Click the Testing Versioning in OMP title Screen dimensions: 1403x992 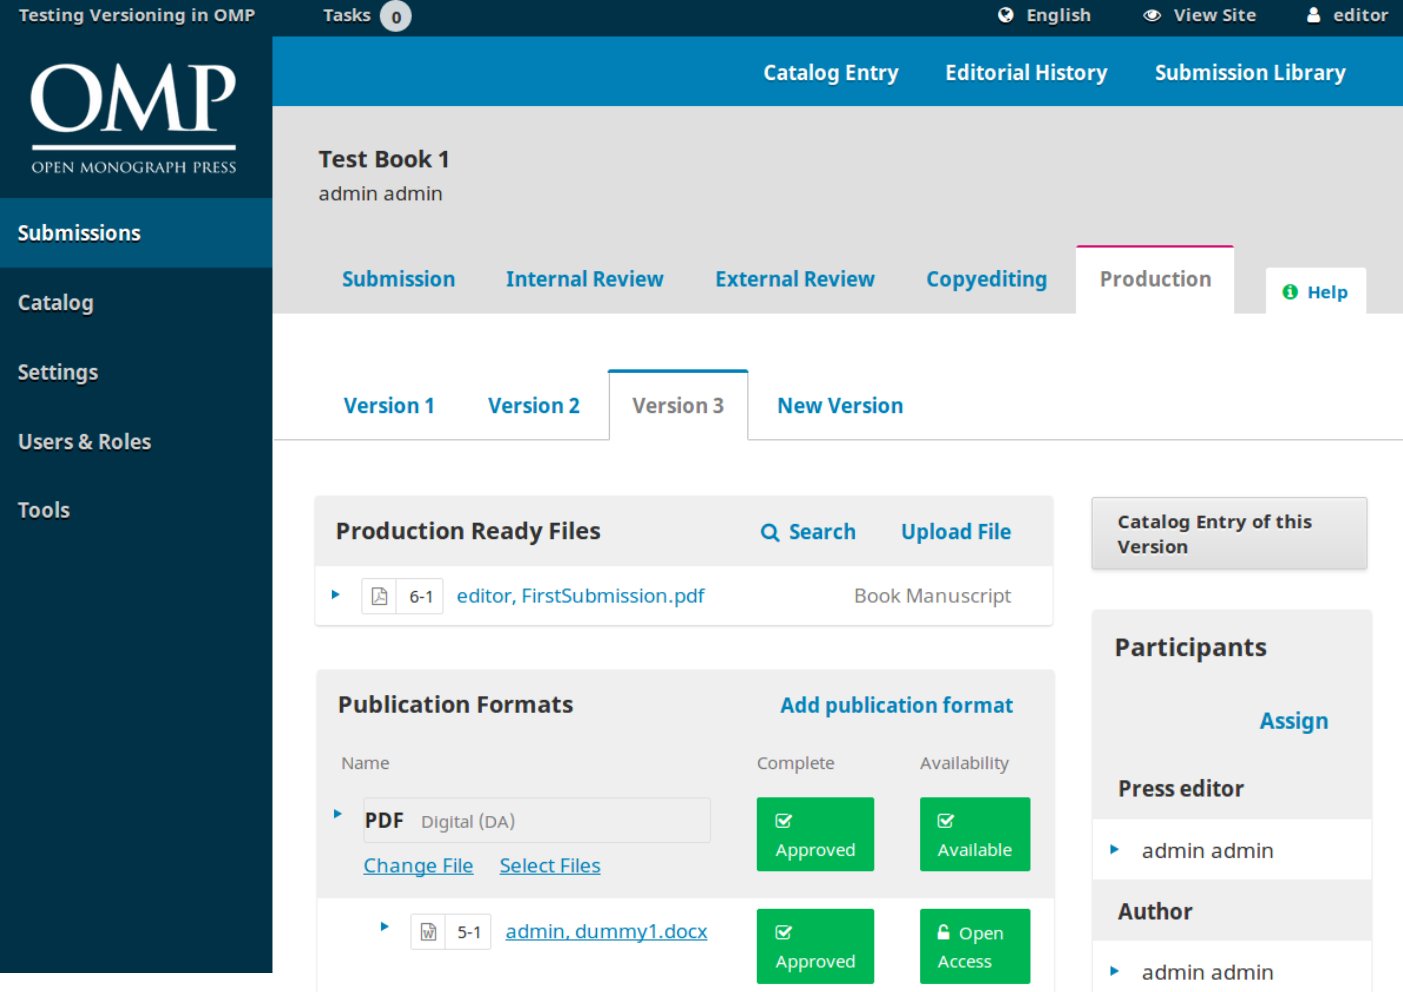[137, 15]
